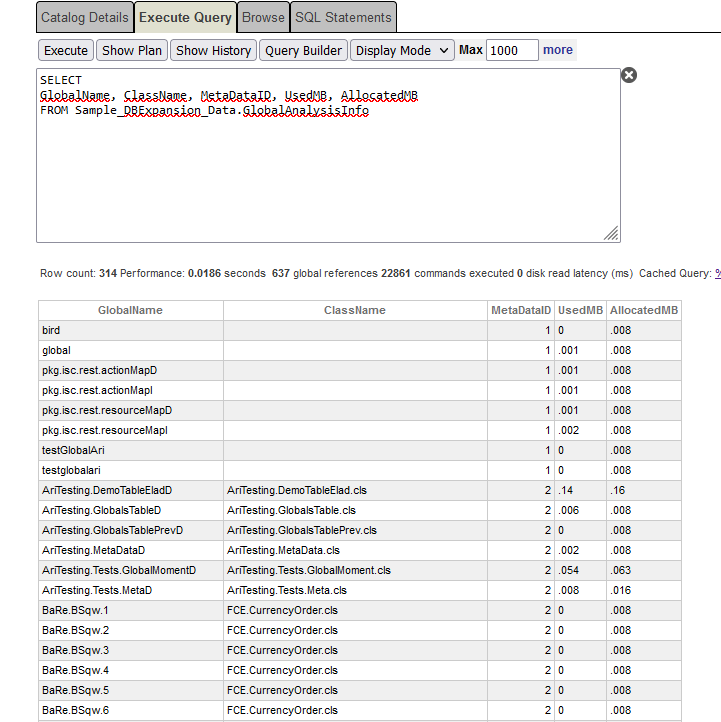Click 'AriTesting.DemoTableElad.cls' class cell
Screen dimensions: 721x722
[355, 490]
